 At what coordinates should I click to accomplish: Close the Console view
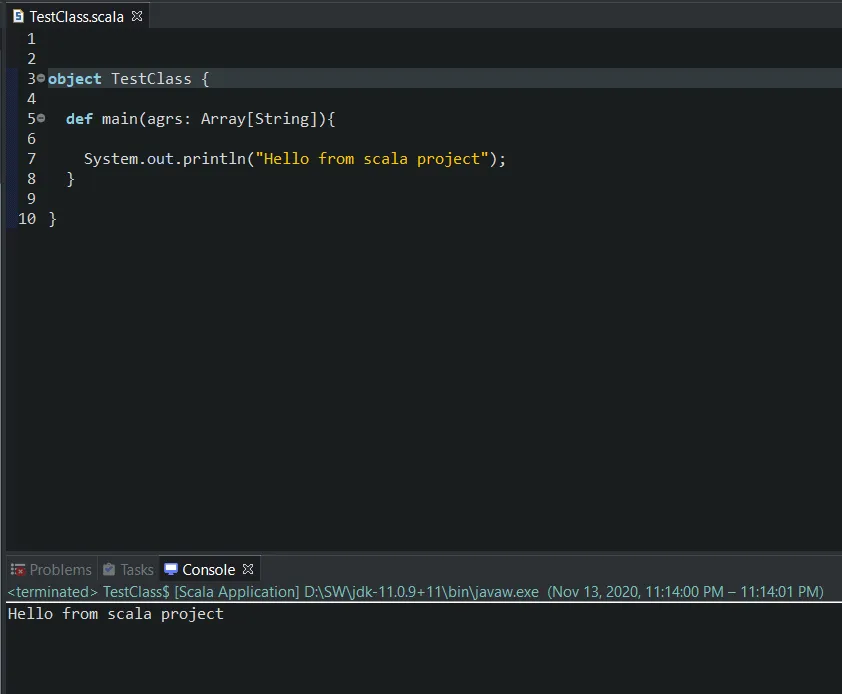tap(248, 569)
